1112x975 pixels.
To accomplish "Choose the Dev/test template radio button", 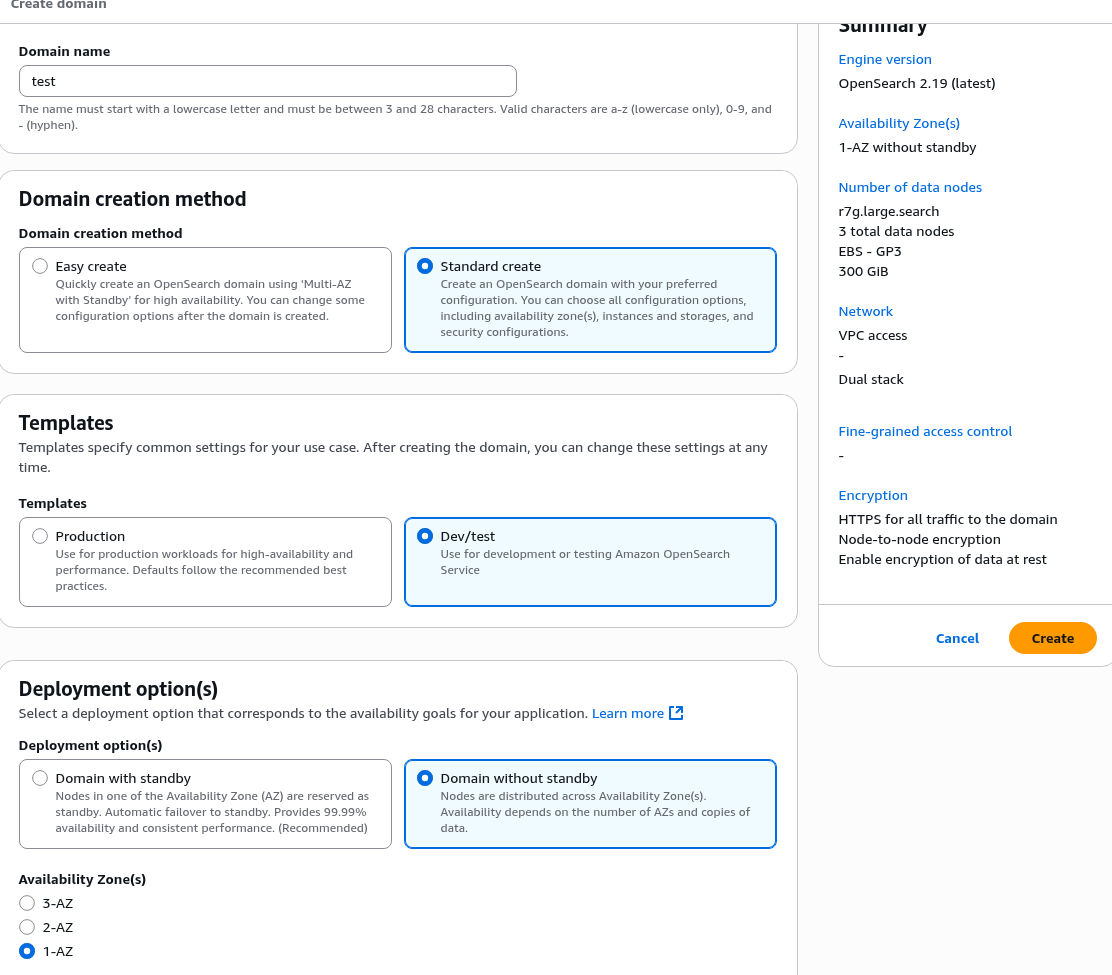I will [425, 536].
